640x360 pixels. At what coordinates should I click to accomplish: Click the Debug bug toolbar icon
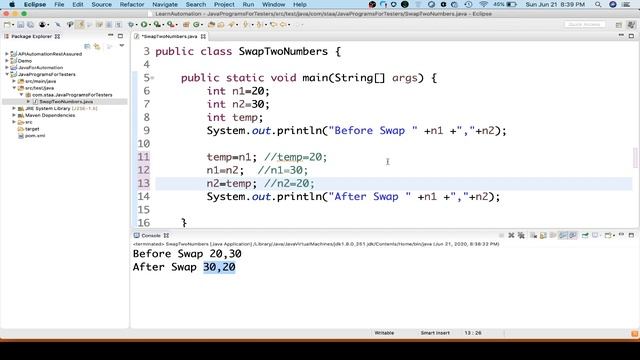(131, 25)
